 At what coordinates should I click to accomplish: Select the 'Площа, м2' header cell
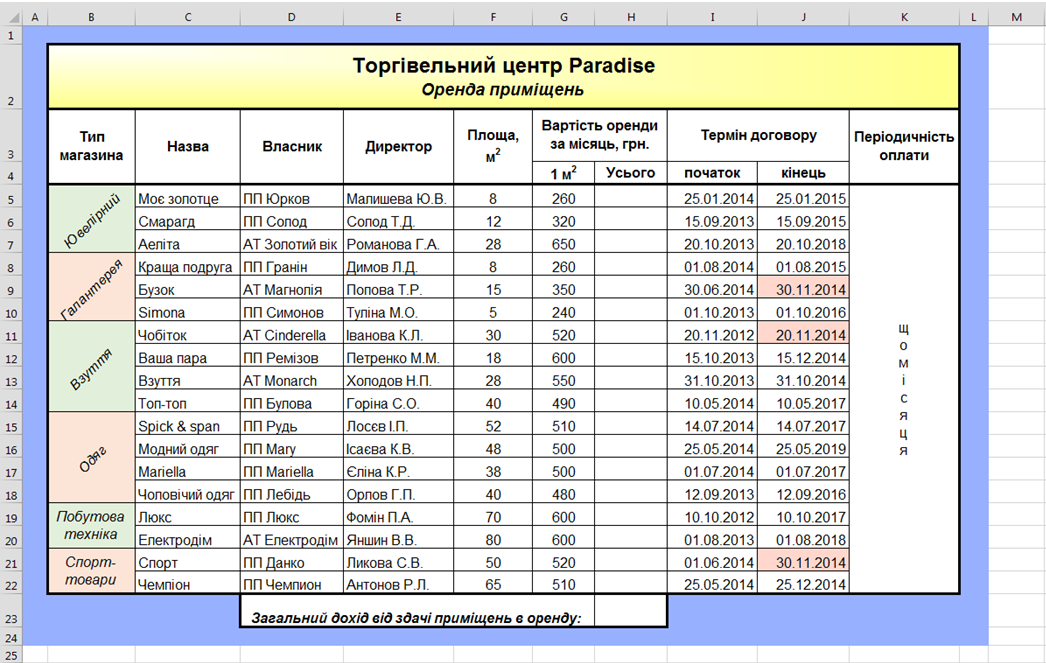(493, 147)
